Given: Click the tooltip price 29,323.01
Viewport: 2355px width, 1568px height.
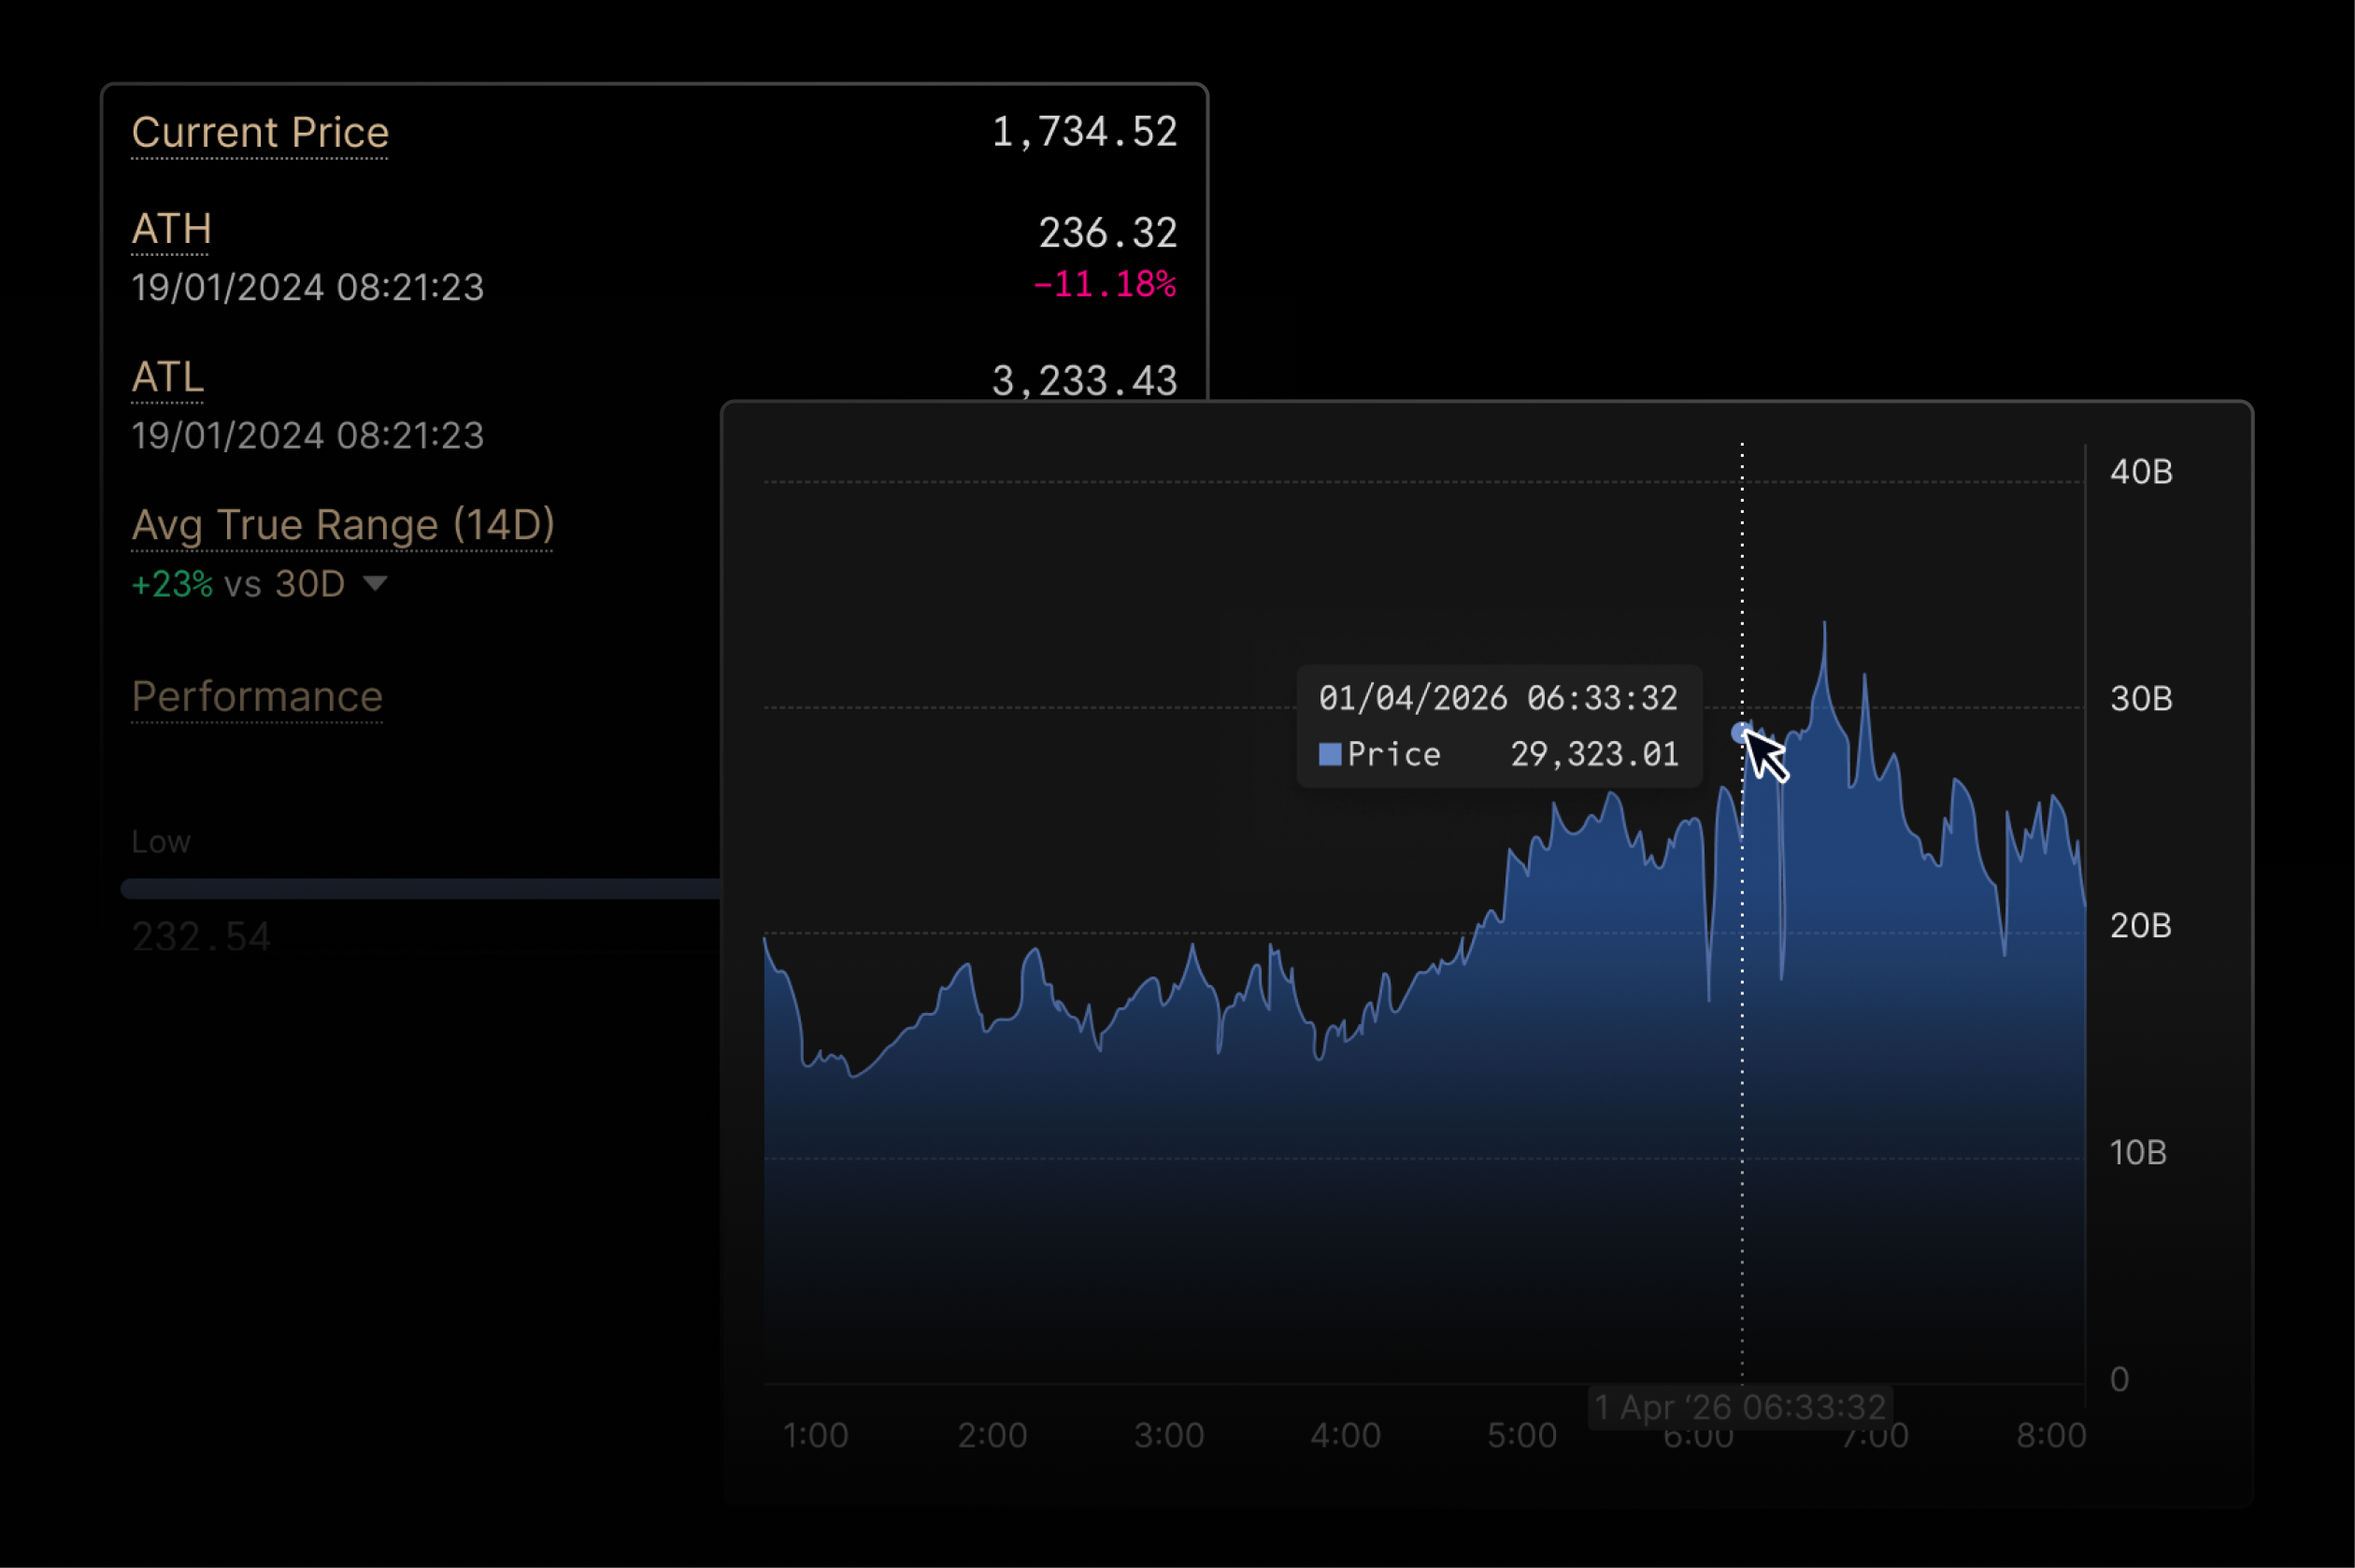Looking at the screenshot, I should (x=1594, y=754).
